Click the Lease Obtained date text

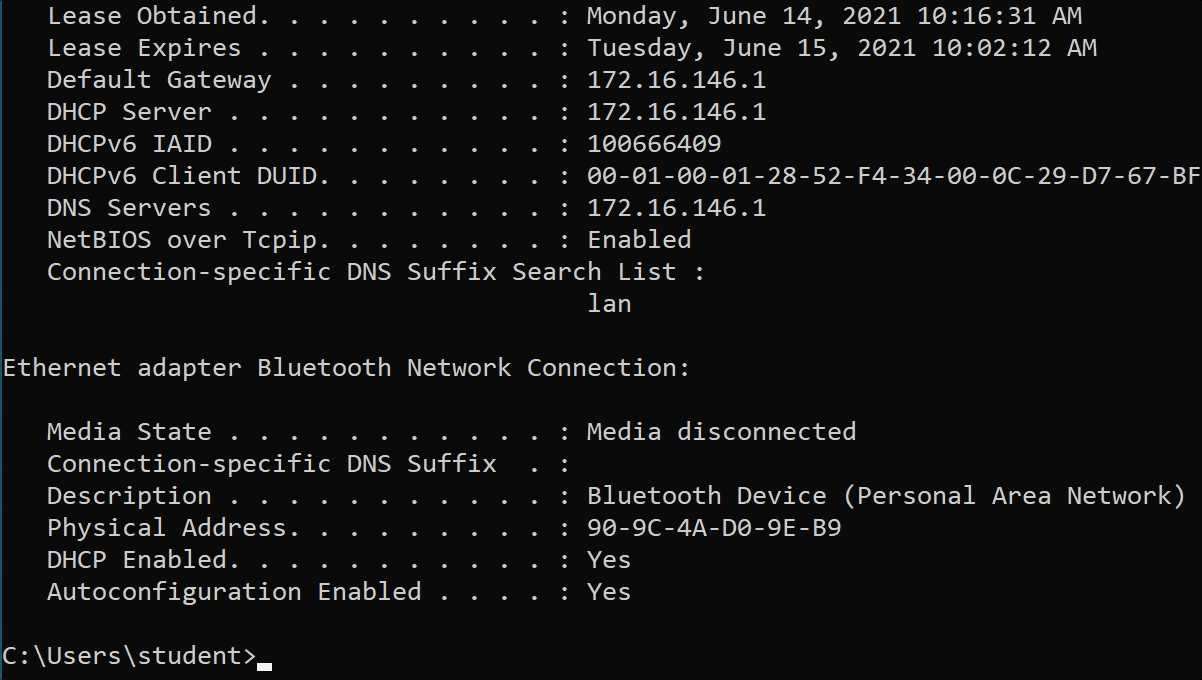(834, 16)
